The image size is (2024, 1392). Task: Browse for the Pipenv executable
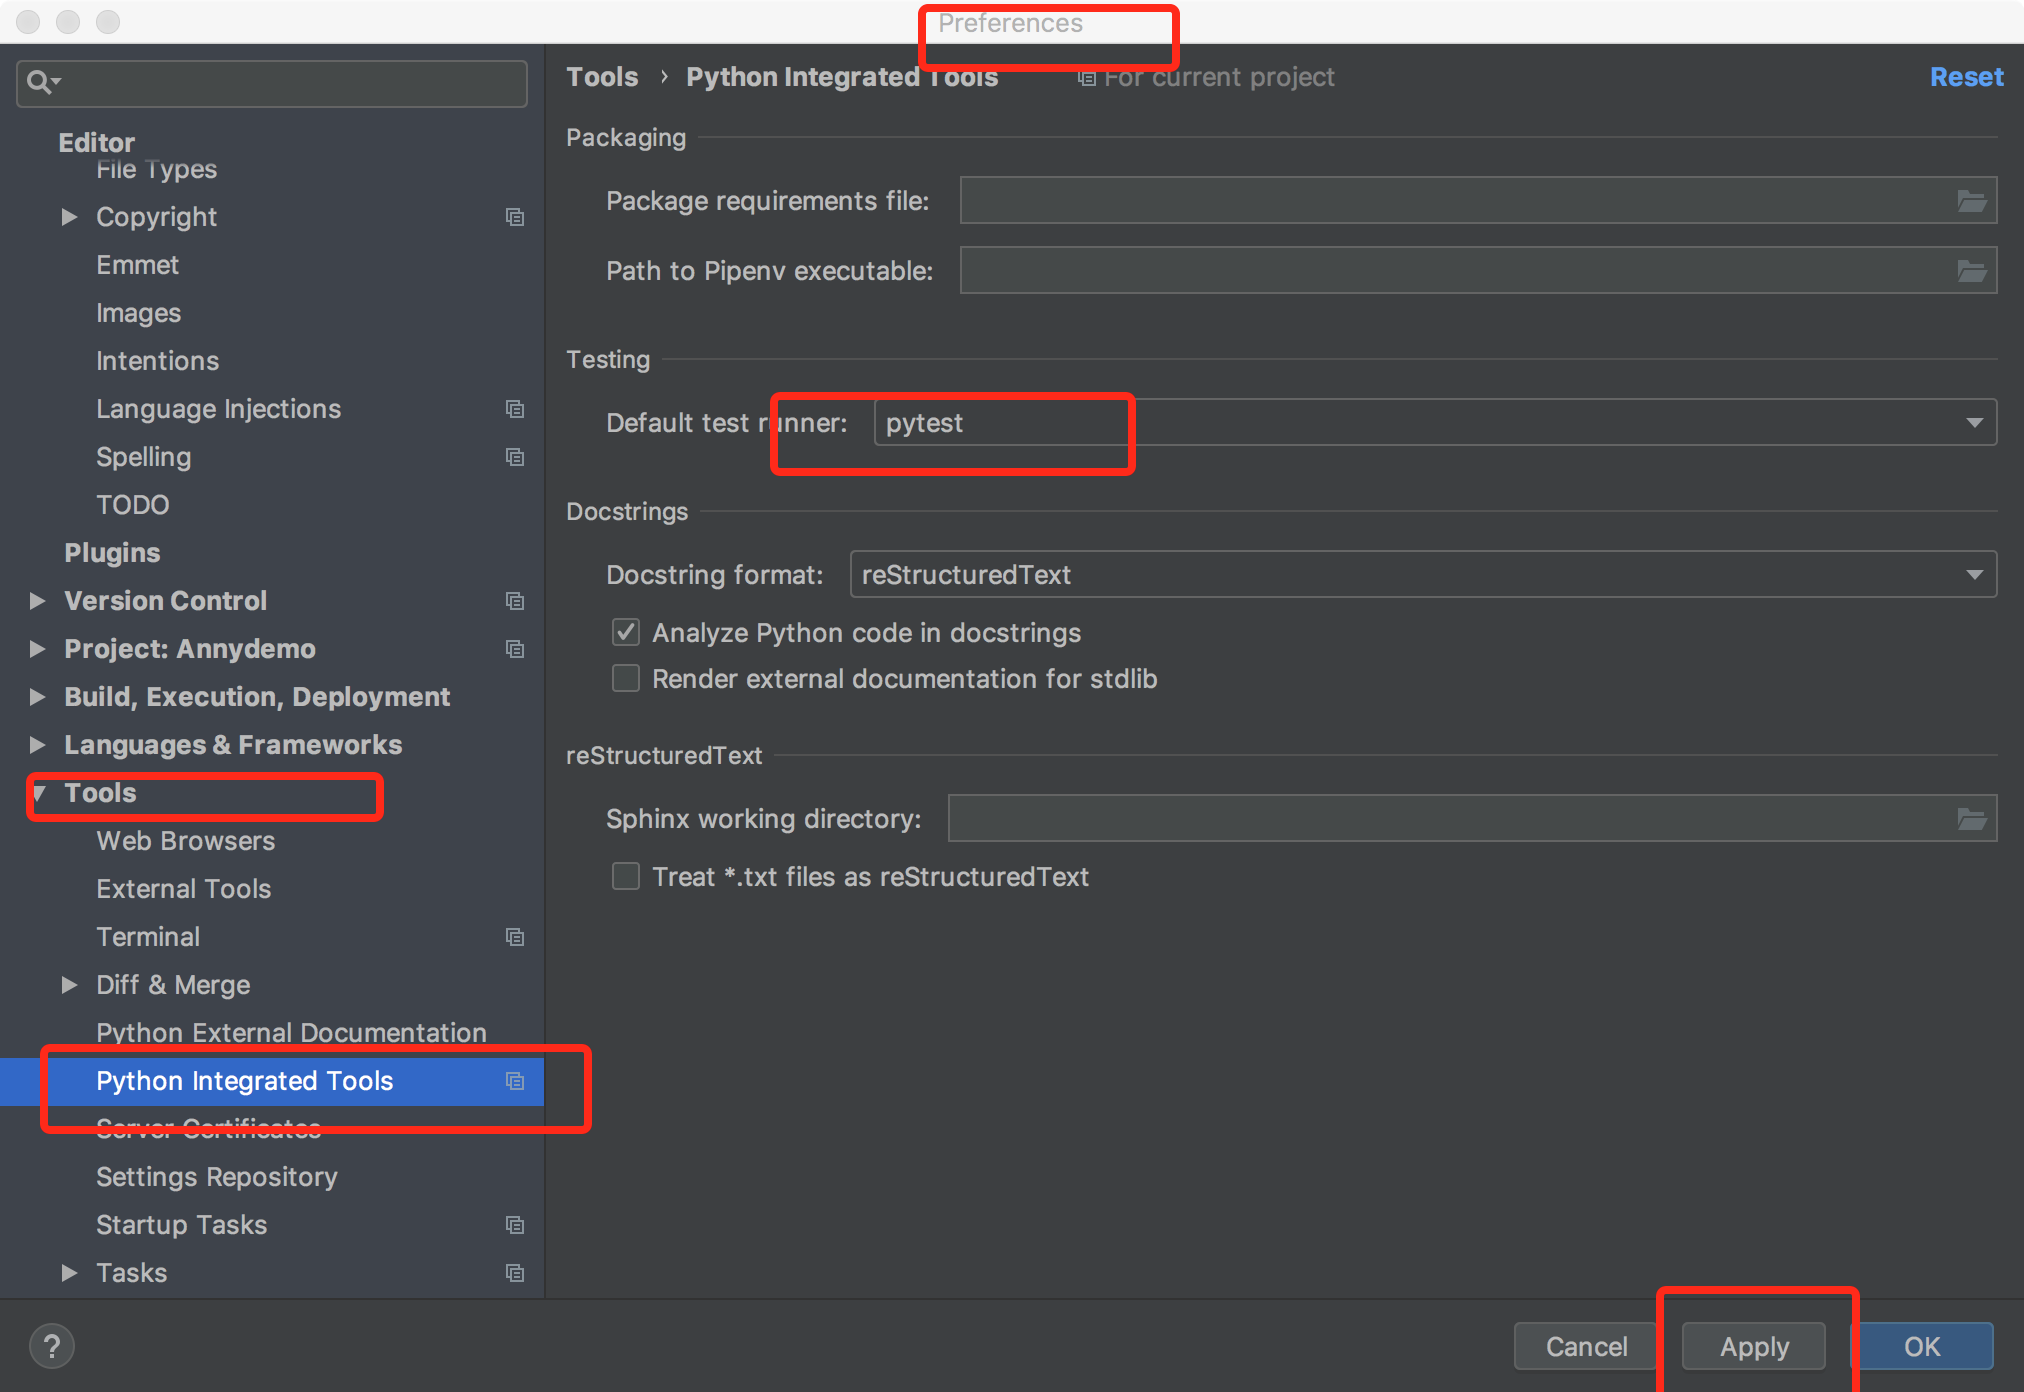click(1971, 270)
